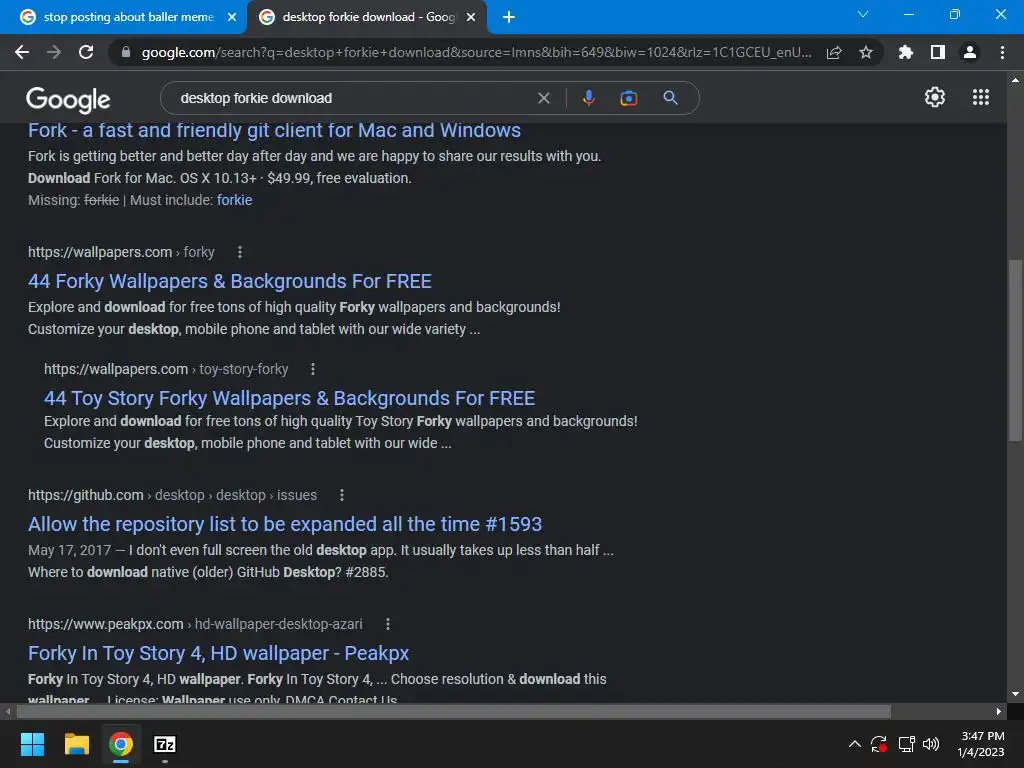
Task: Open more options for peakpx.com result
Action: click(x=388, y=624)
